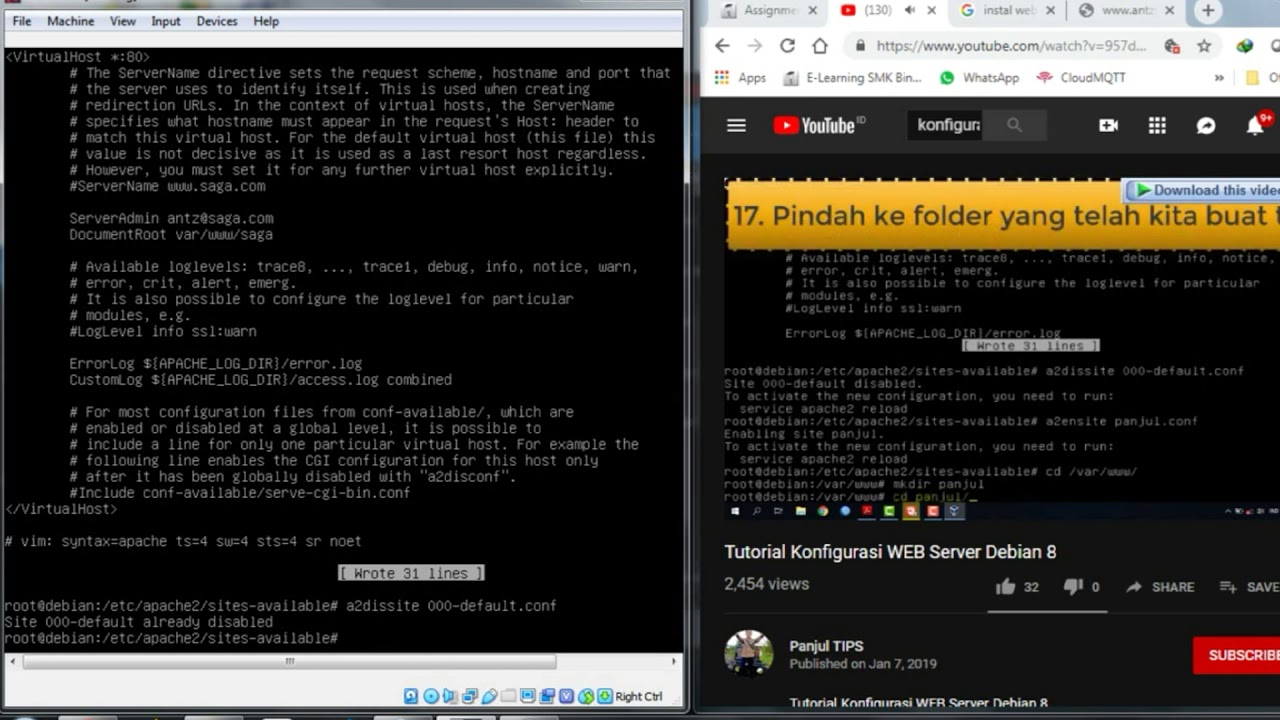Click the virtualization 'V' icon in VirtualBox status bar
Image resolution: width=1280 pixels, height=720 pixels.
click(567, 696)
